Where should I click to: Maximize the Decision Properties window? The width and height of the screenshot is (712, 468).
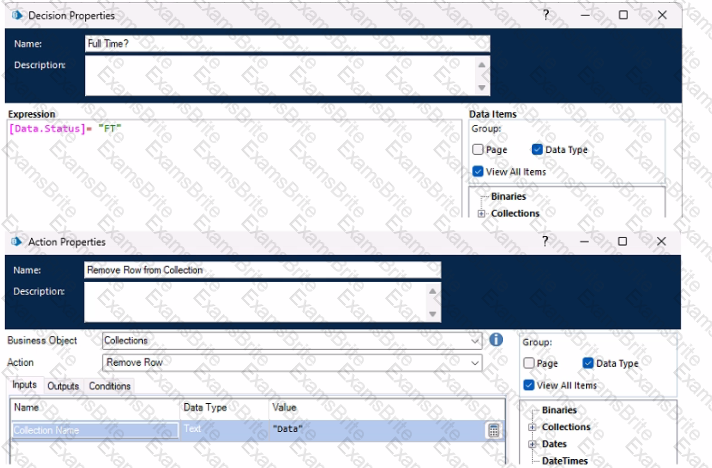click(623, 16)
